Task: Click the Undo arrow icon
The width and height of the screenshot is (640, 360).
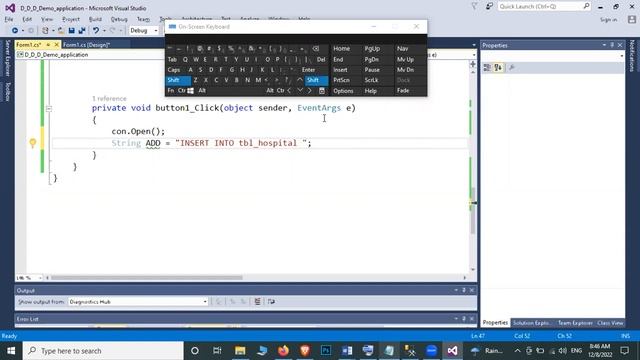Action: (96, 31)
